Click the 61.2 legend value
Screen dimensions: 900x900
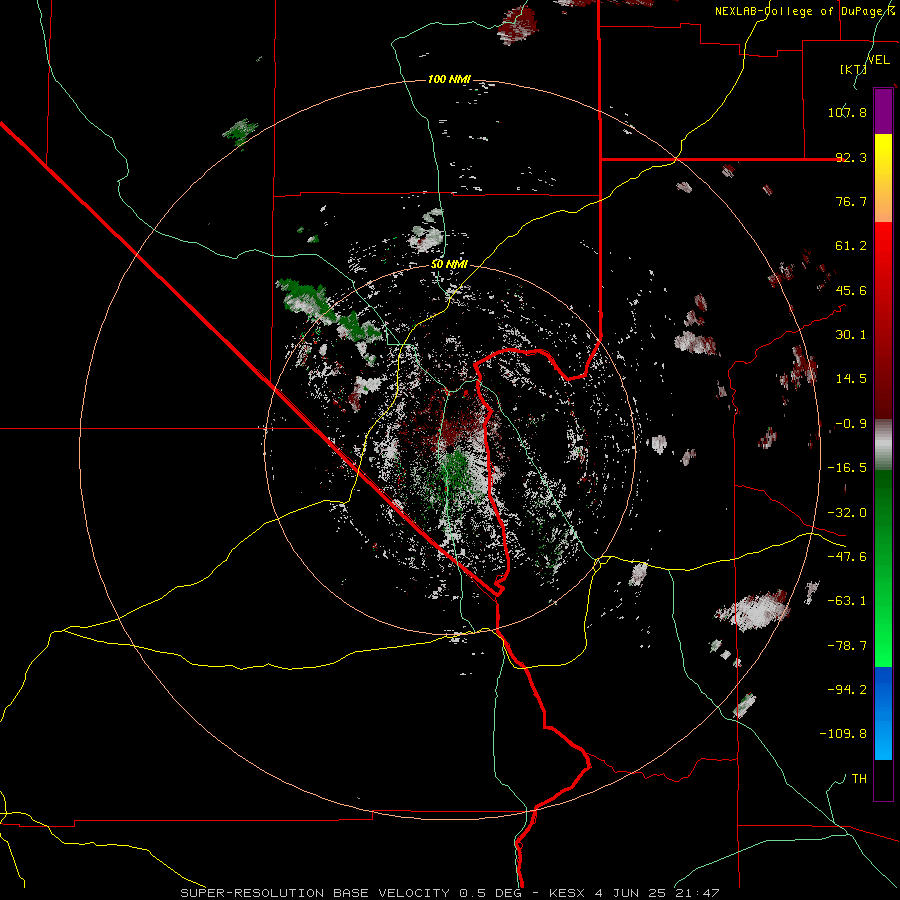point(851,246)
